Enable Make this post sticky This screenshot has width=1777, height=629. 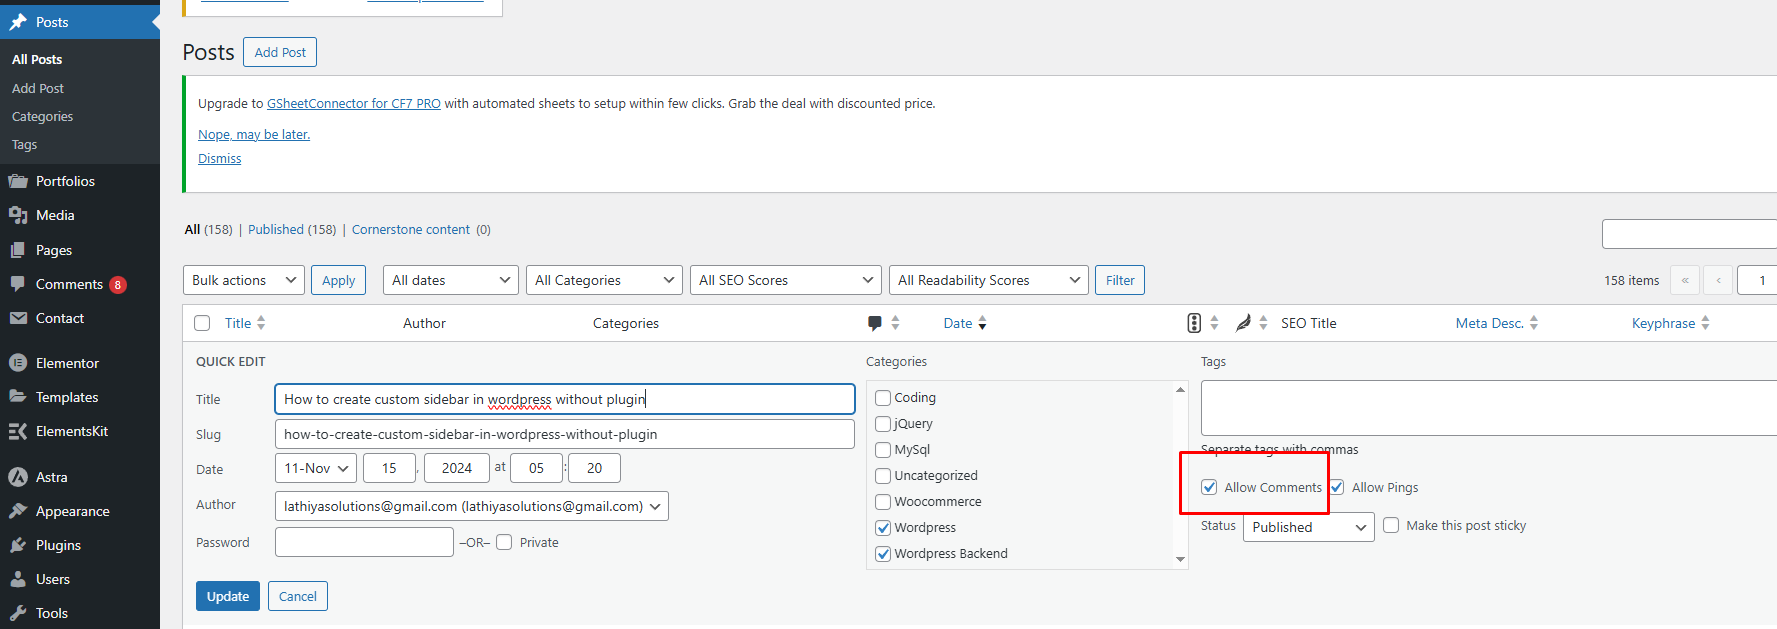coord(1391,525)
